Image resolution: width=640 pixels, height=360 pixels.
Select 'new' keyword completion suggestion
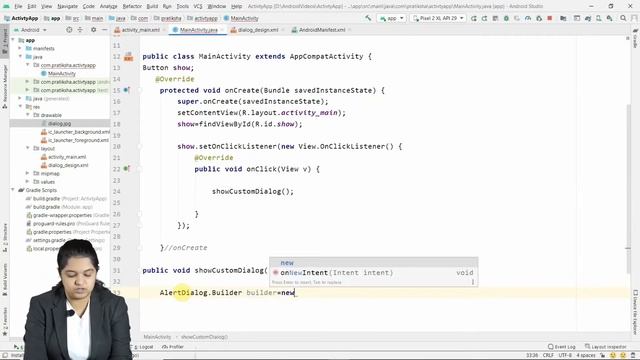[373, 263]
